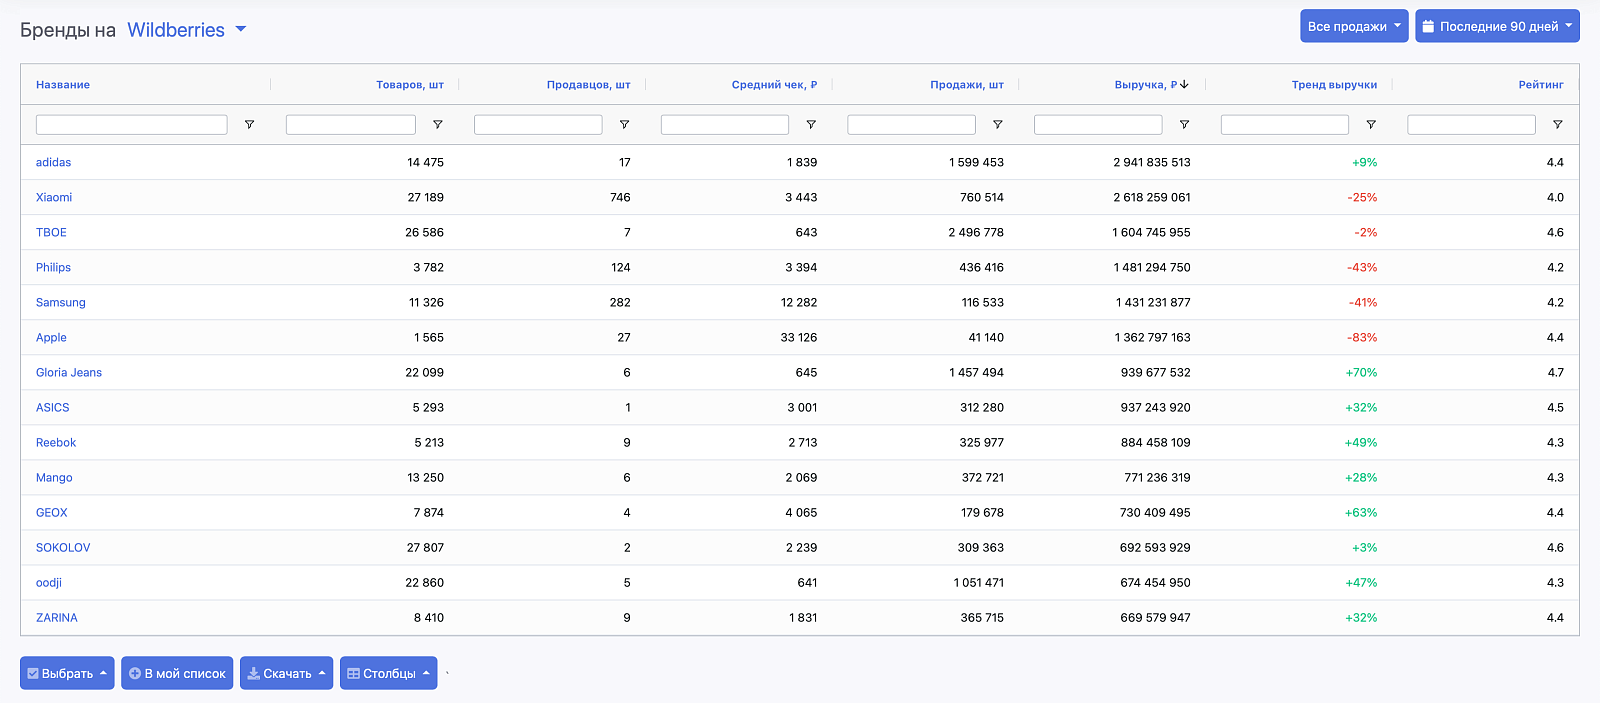The width and height of the screenshot is (1600, 703).
Task: Focus the Средний чек filter input field
Action: pos(725,125)
